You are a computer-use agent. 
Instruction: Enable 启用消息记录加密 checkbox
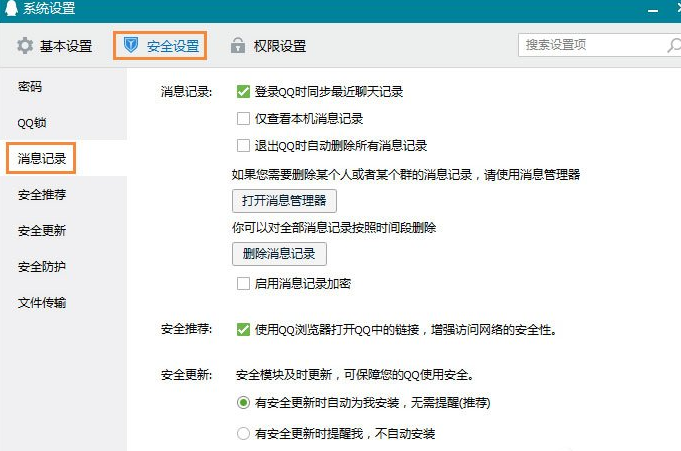tap(243, 283)
